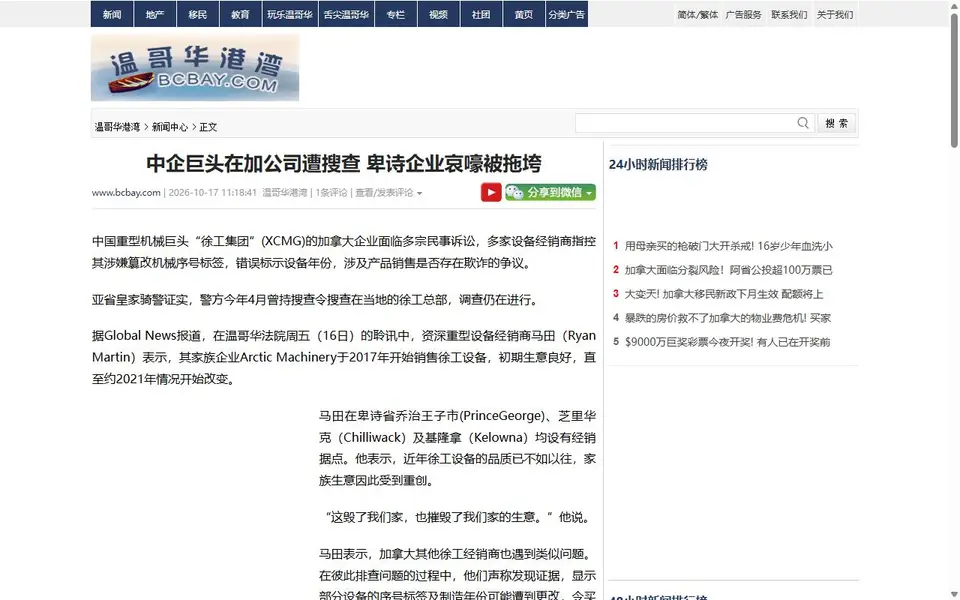
Task: Click the 温哥华港湾 author link under headline
Action: coord(285,192)
